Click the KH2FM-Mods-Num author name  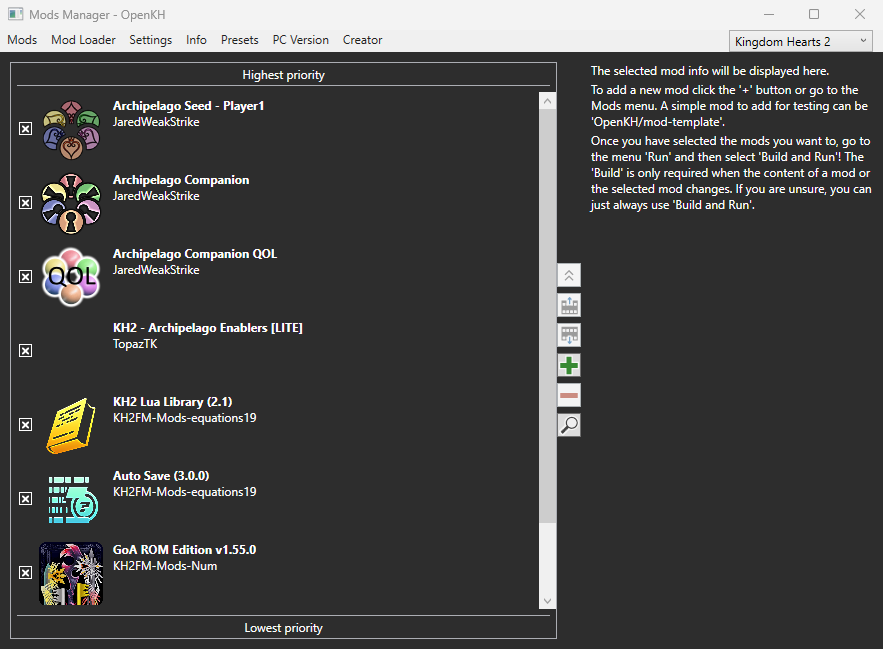[x=165, y=566]
